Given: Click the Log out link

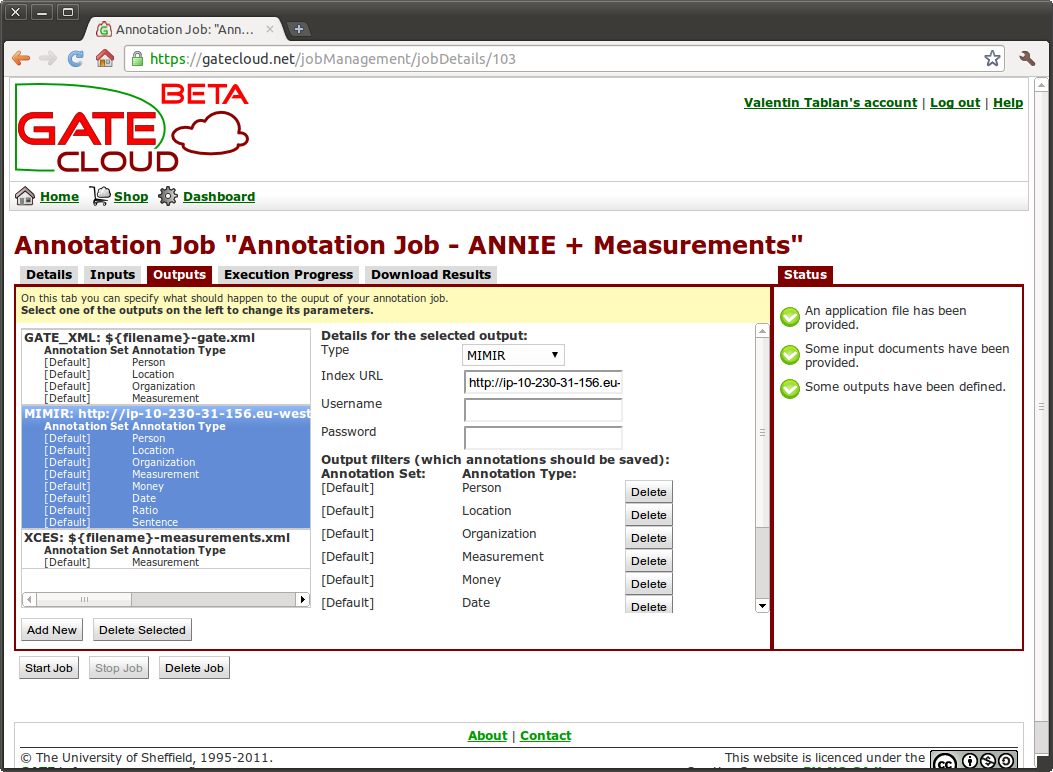Looking at the screenshot, I should [955, 103].
